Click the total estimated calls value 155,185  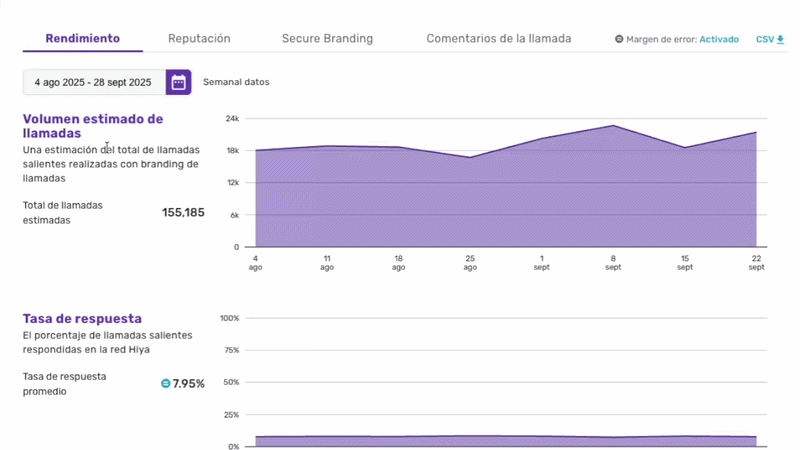click(183, 213)
